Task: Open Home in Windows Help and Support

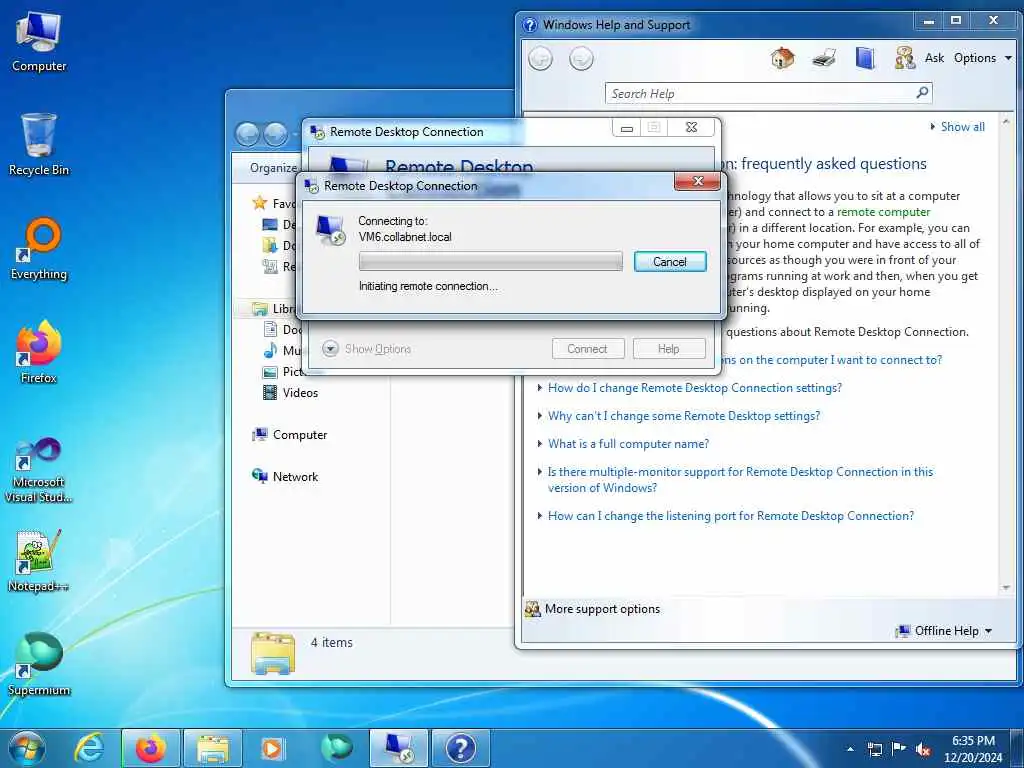Action: [x=782, y=58]
